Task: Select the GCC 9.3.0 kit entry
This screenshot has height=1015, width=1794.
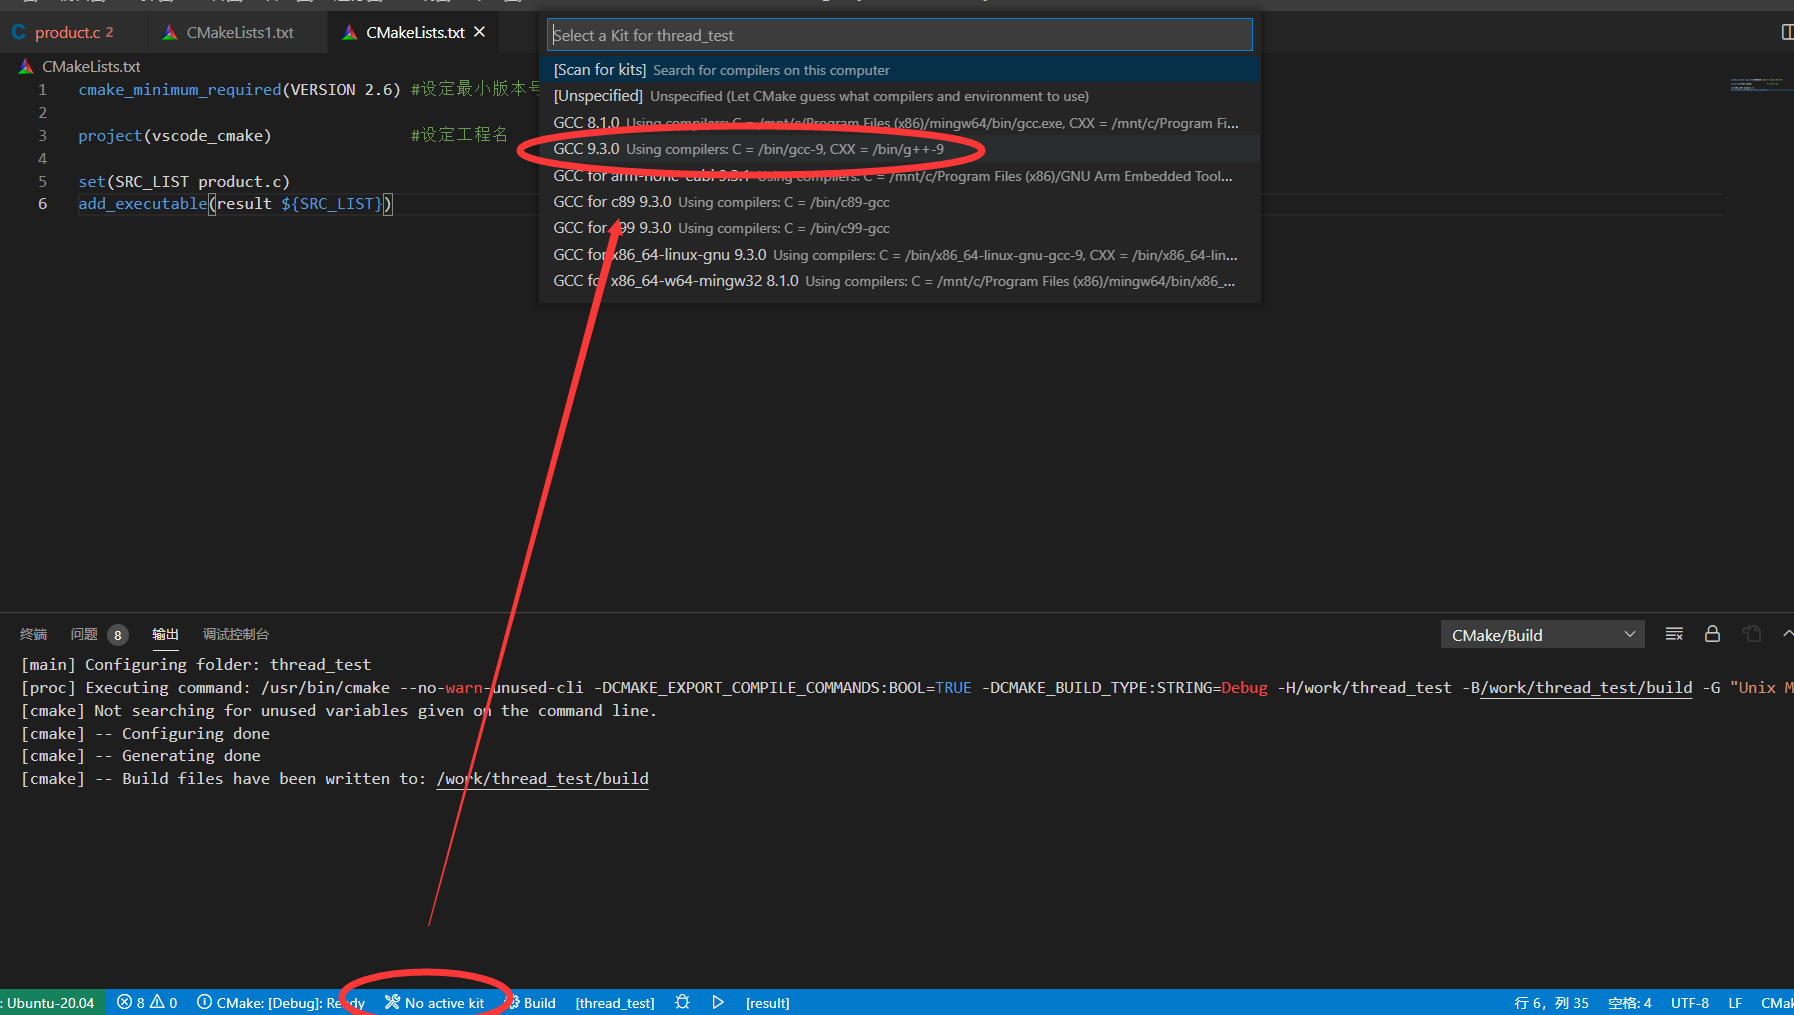Action: [x=750, y=148]
